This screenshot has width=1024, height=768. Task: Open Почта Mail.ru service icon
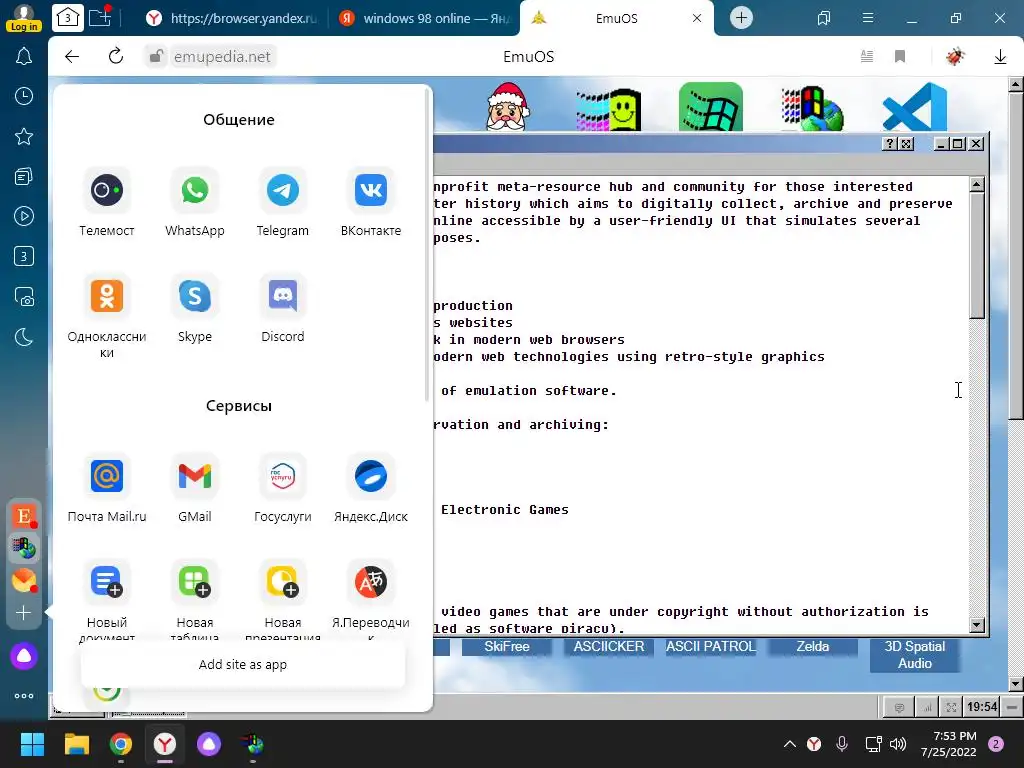(x=106, y=476)
